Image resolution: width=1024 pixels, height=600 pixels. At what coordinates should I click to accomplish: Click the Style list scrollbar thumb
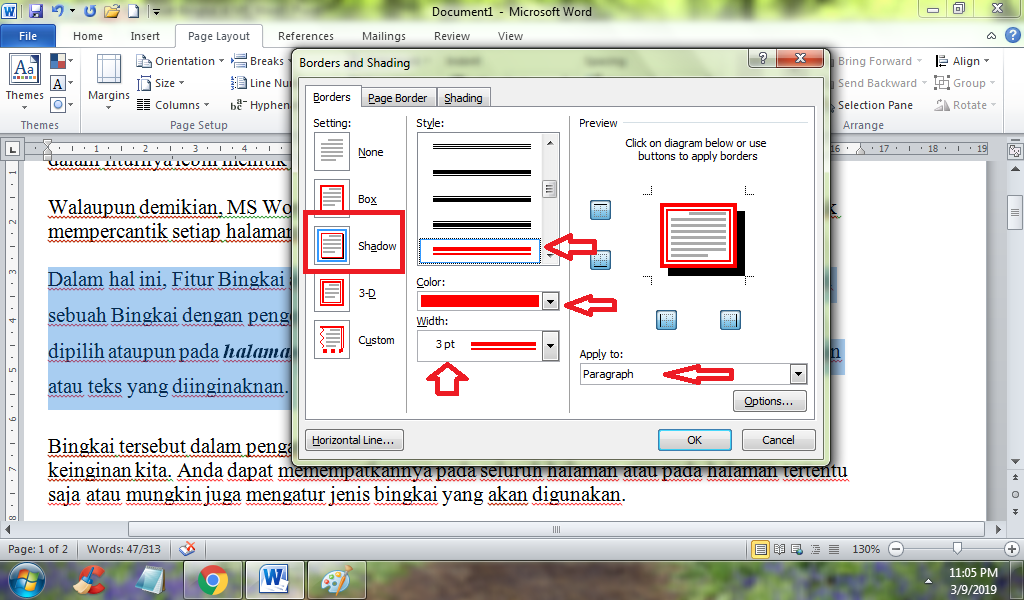click(x=550, y=189)
